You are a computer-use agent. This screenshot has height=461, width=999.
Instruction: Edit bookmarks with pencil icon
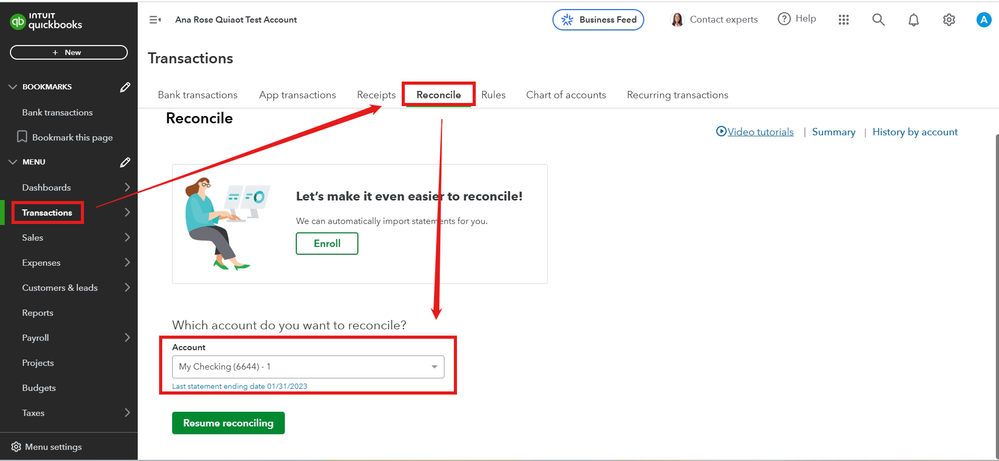pyautogui.click(x=125, y=87)
